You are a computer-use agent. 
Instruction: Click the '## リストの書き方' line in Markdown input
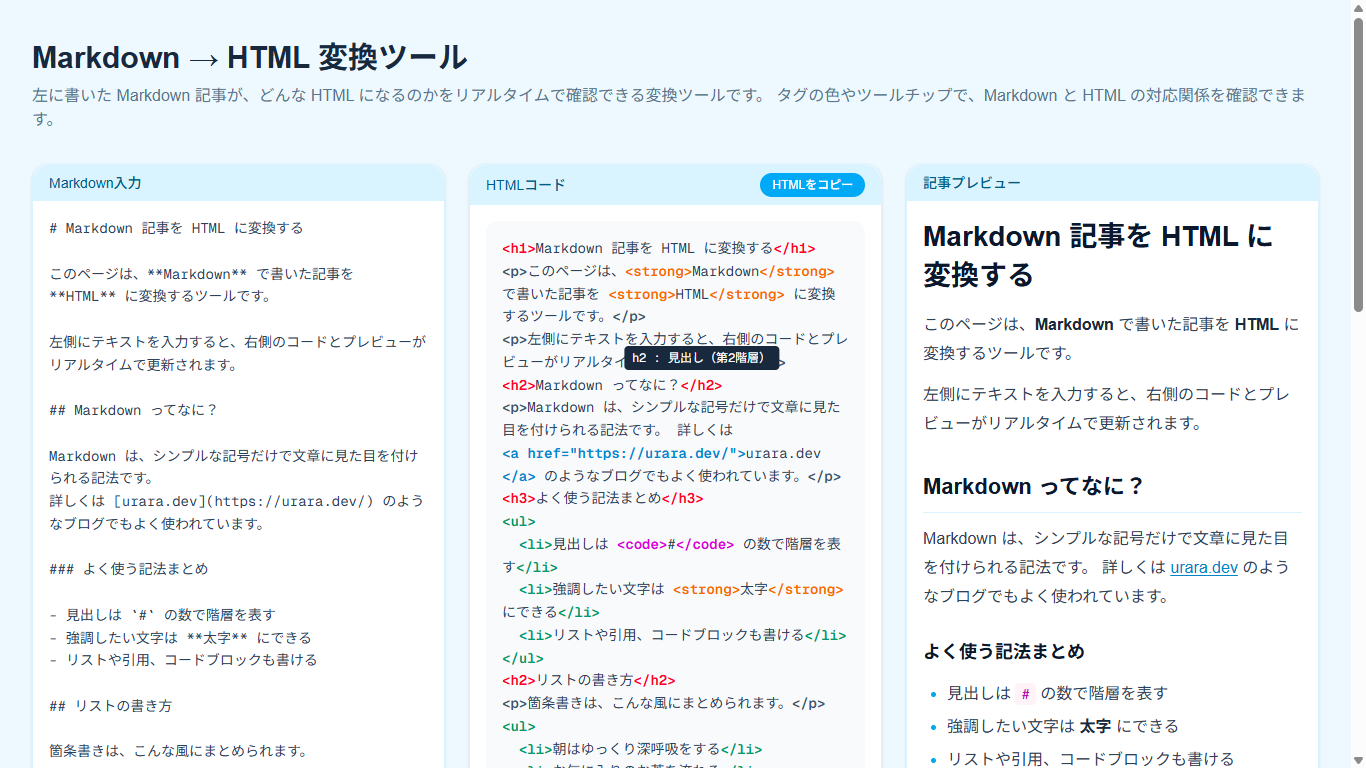(110, 706)
